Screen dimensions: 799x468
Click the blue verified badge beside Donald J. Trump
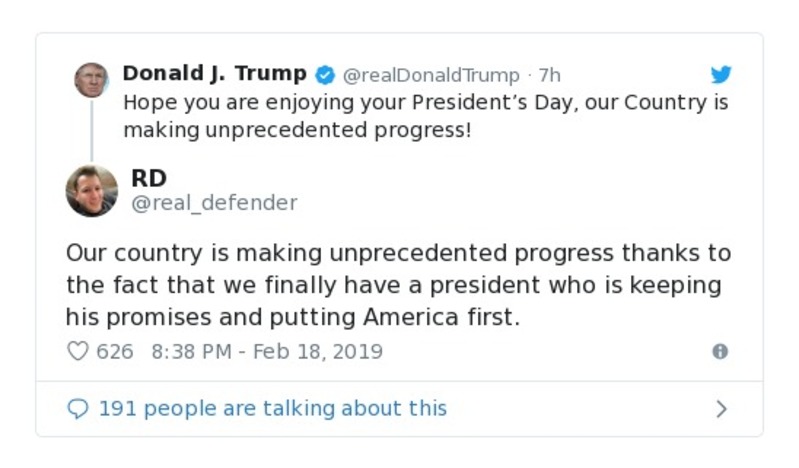[x=325, y=75]
